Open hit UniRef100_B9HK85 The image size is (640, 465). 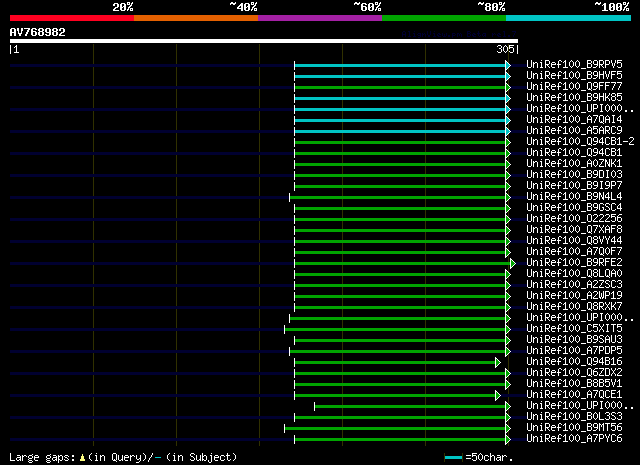tap(574, 98)
